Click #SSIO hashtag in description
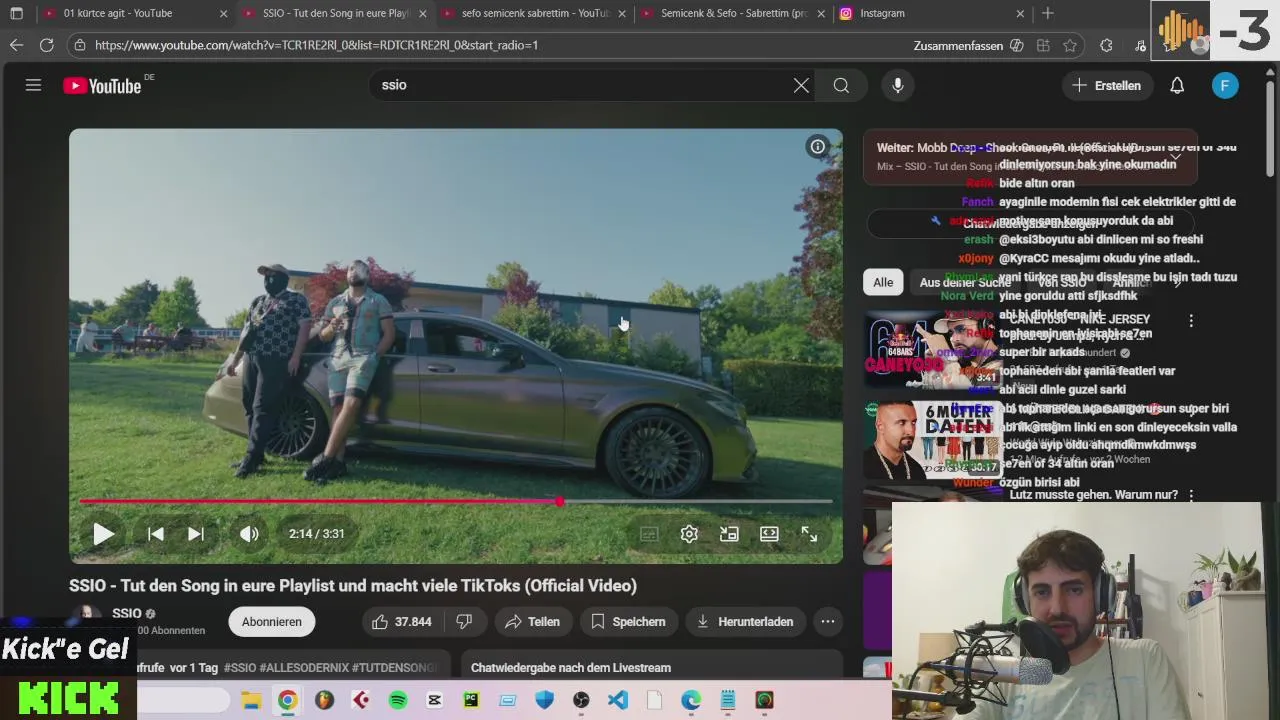Viewport: 1280px width, 720px height. coord(240,667)
